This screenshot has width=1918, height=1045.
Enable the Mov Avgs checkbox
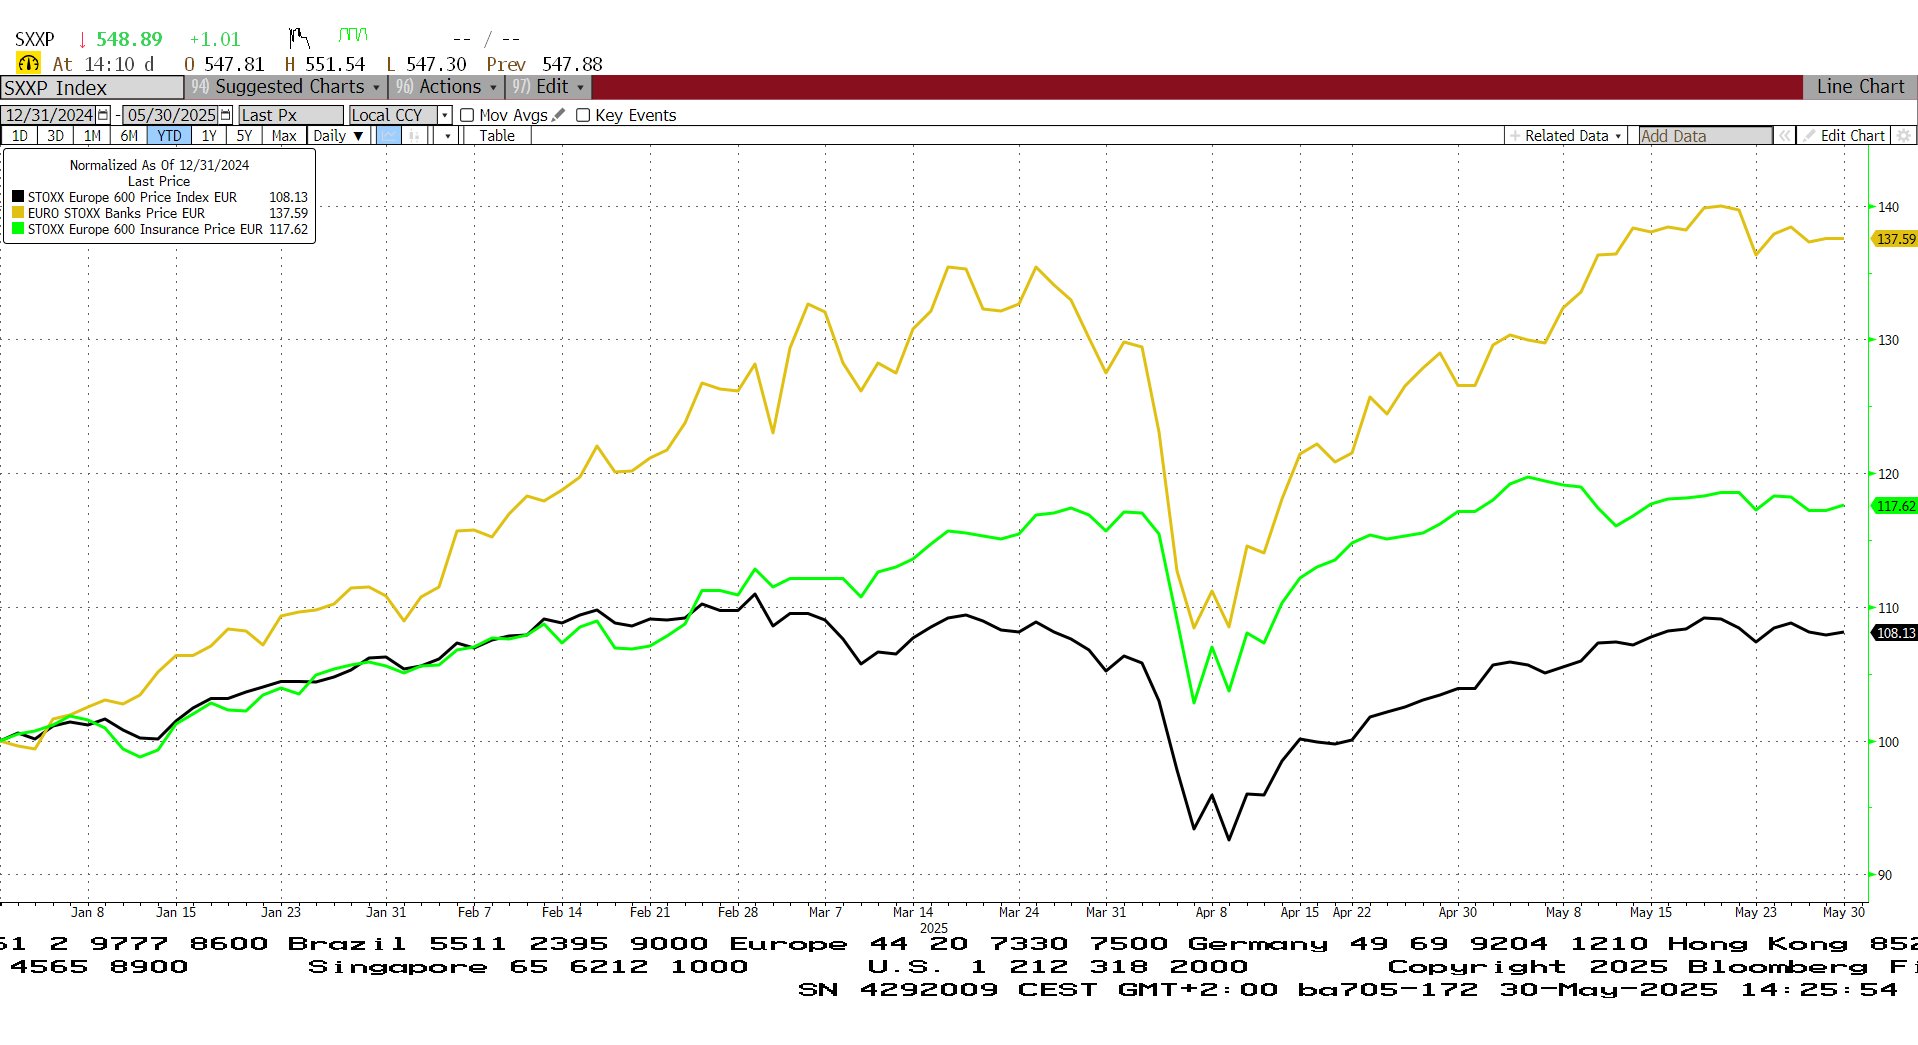click(467, 115)
